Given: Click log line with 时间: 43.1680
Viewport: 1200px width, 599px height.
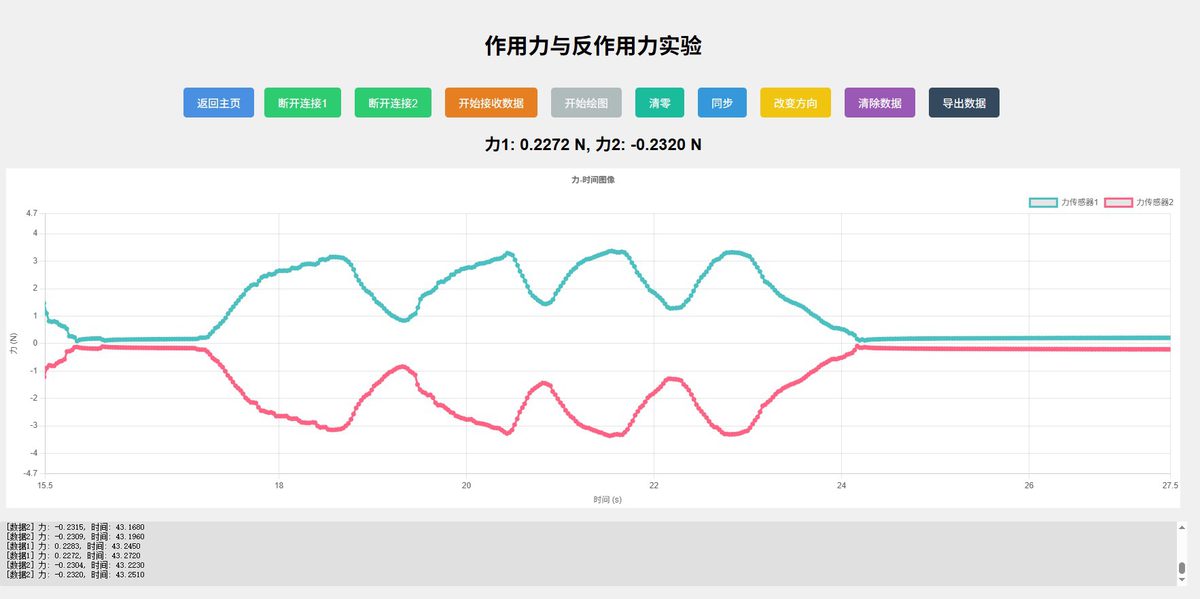Looking at the screenshot, I should [x=75, y=527].
